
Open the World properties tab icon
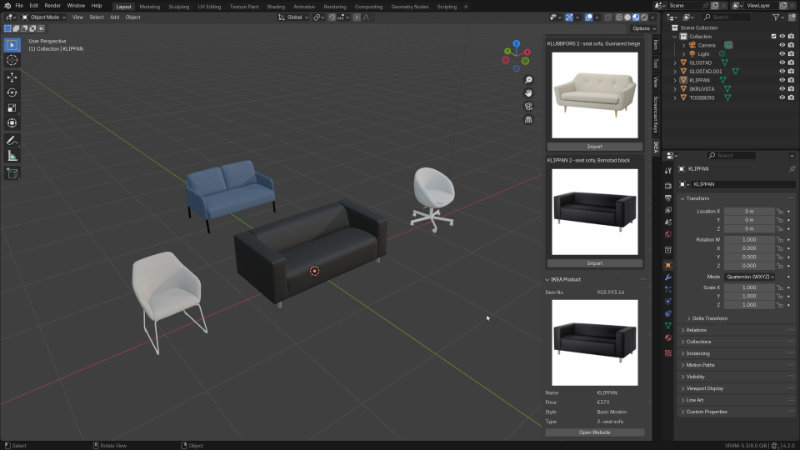tap(668, 235)
